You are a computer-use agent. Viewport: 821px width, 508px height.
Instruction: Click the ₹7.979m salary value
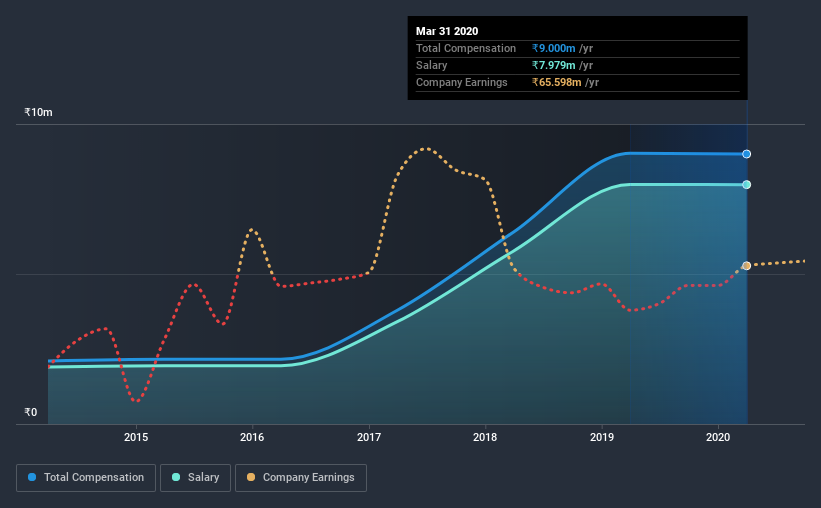coord(553,65)
